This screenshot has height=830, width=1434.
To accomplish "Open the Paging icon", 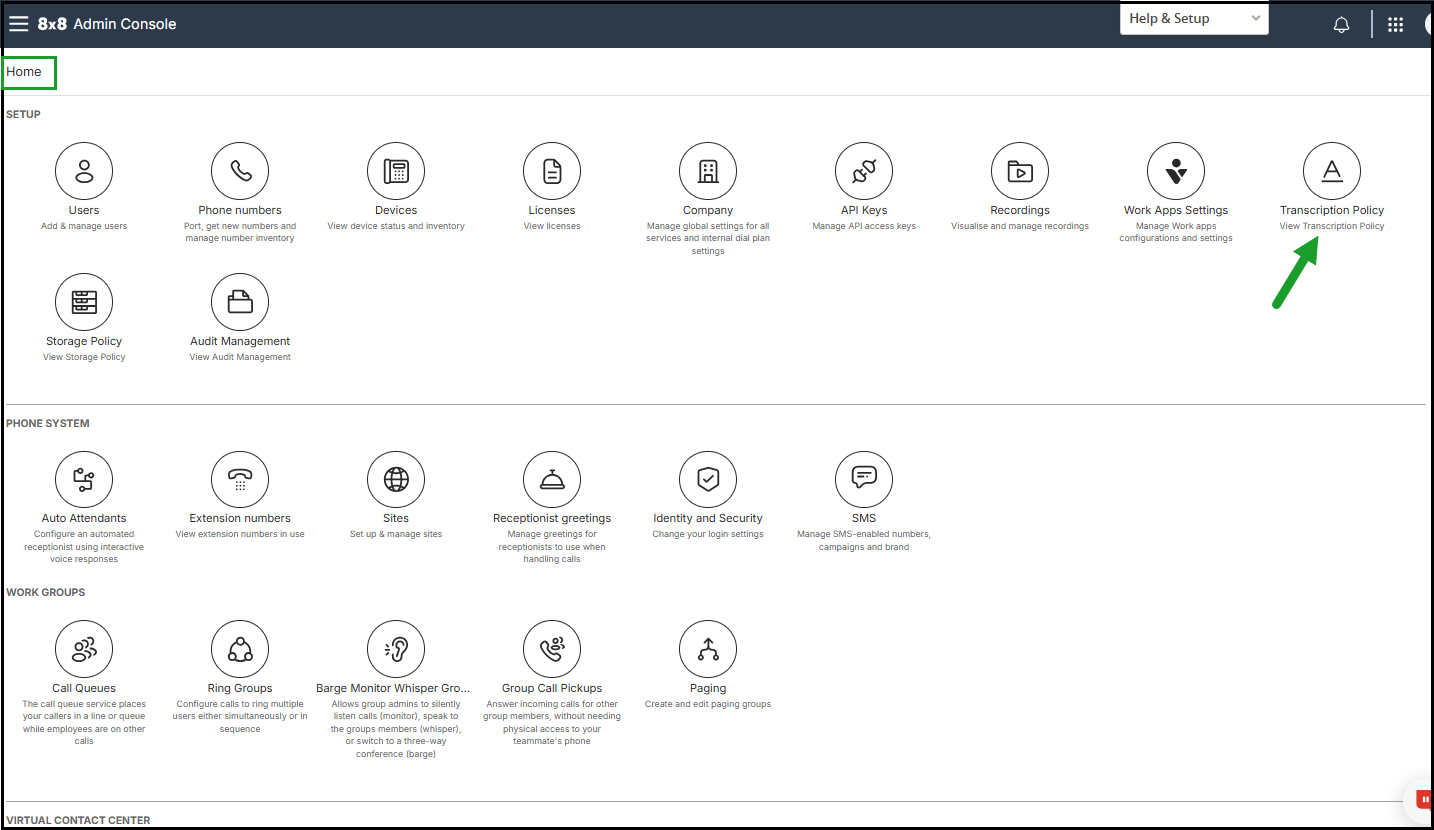I will click(x=708, y=649).
